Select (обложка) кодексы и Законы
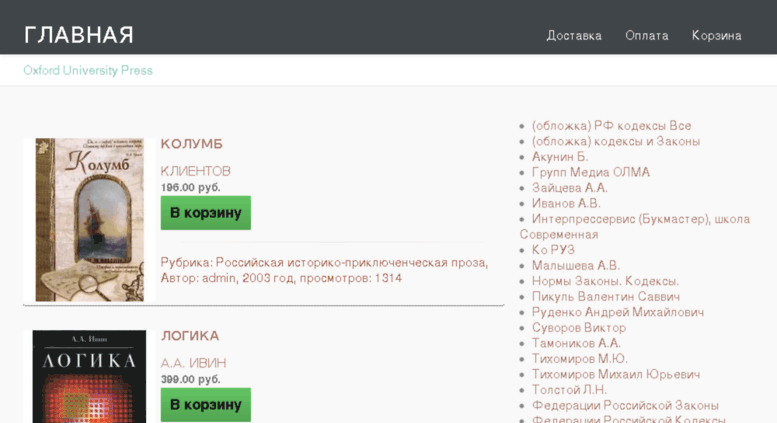This screenshot has width=777, height=423. [616, 141]
